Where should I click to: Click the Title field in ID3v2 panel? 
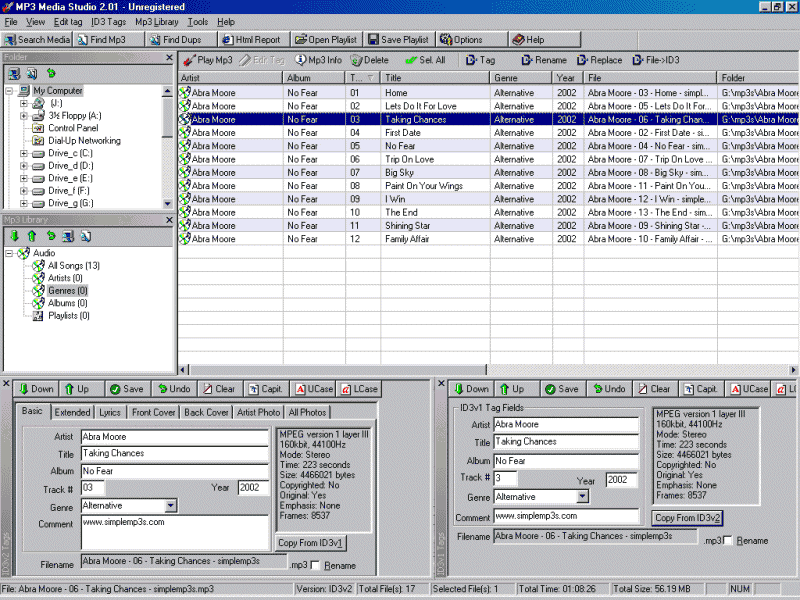(174, 454)
